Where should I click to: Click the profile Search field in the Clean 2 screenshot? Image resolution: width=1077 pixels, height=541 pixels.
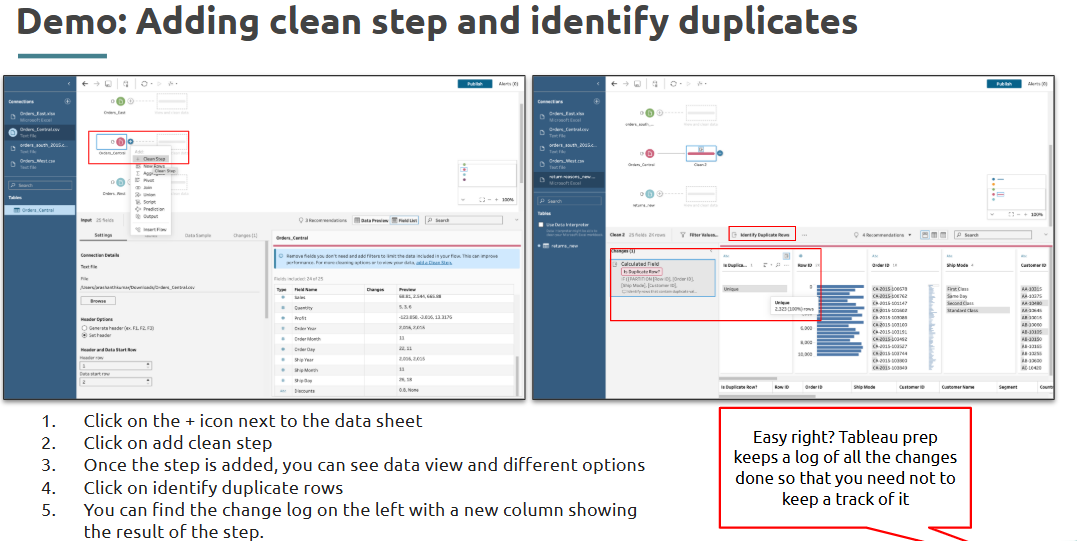(993, 235)
